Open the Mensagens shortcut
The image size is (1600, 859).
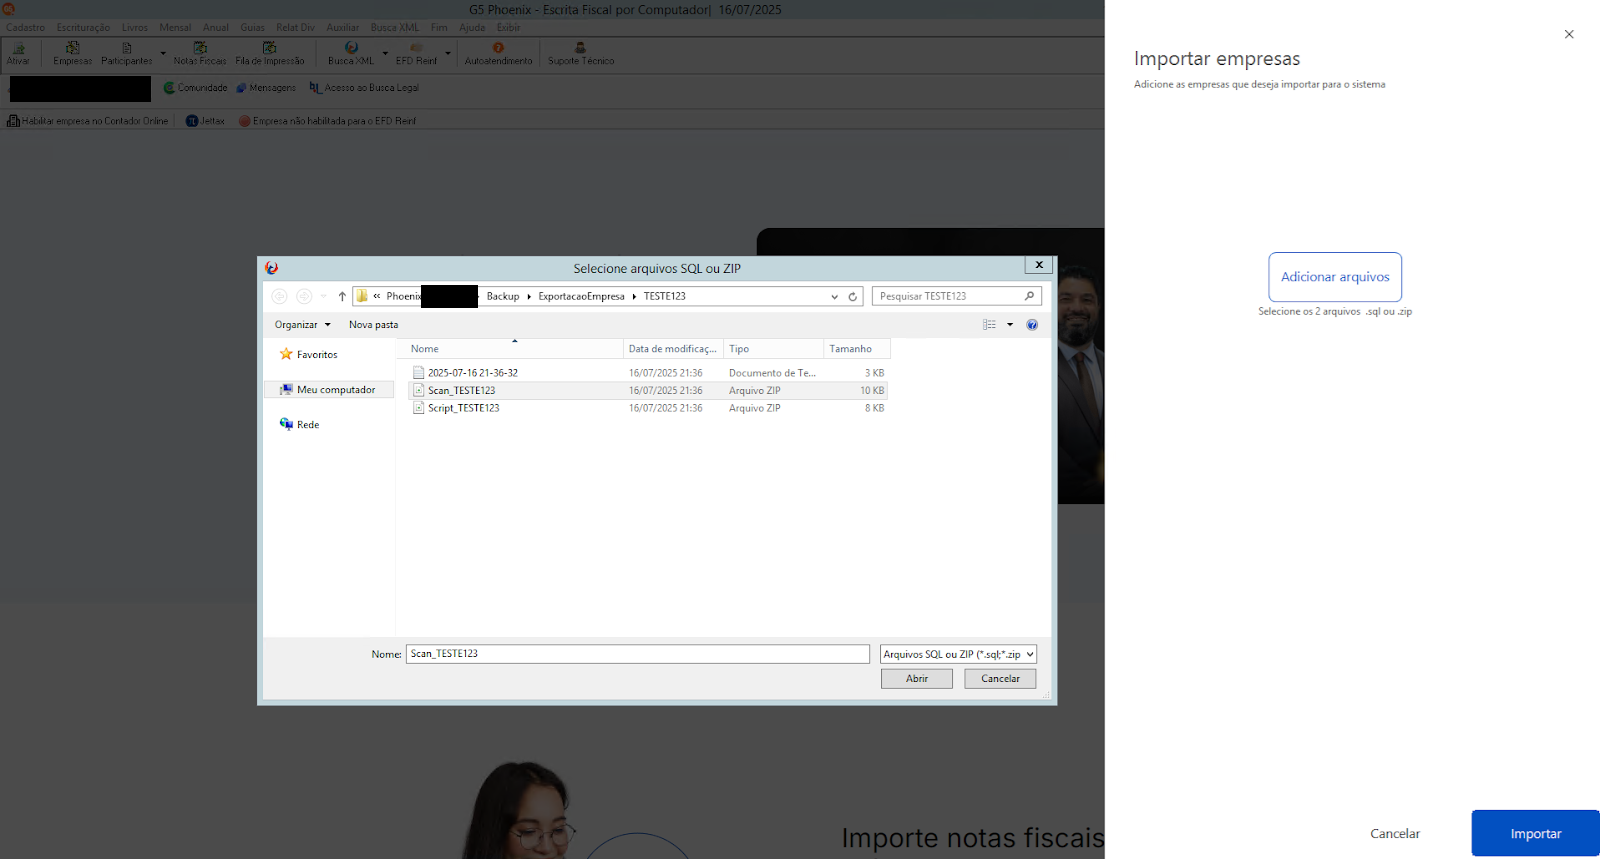point(266,88)
